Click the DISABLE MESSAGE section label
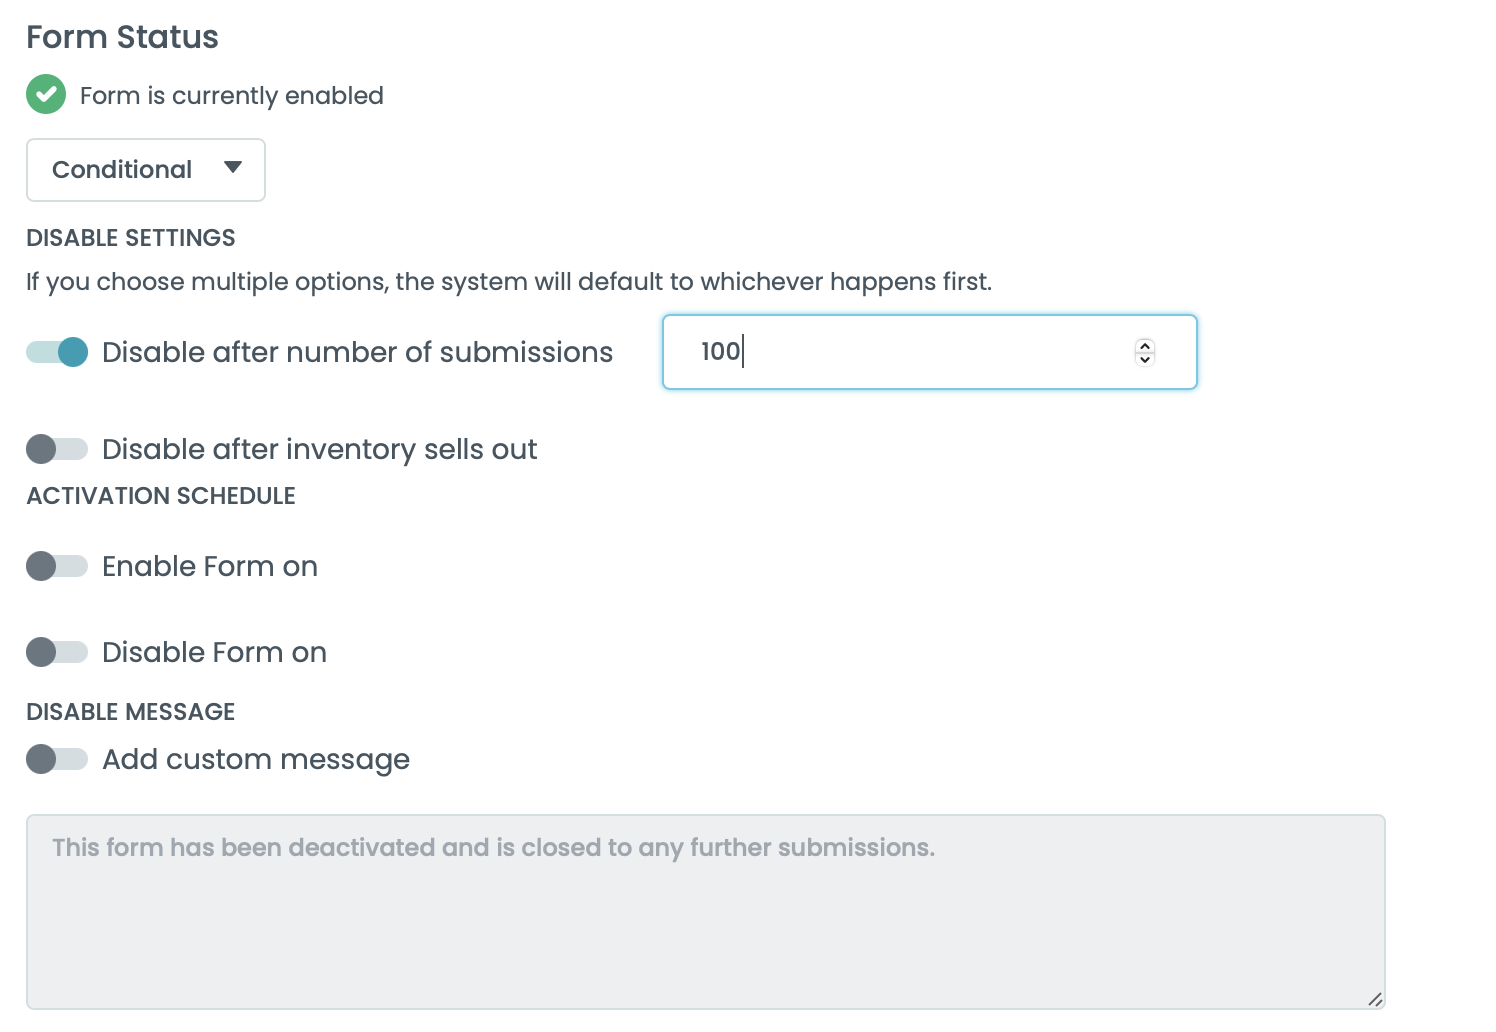This screenshot has height=1032, width=1496. [130, 711]
